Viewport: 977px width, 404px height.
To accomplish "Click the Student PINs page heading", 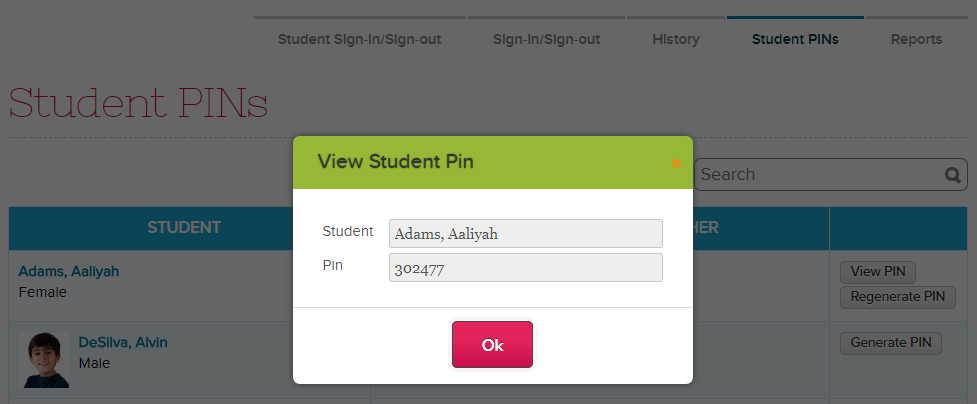I will tap(138, 103).
